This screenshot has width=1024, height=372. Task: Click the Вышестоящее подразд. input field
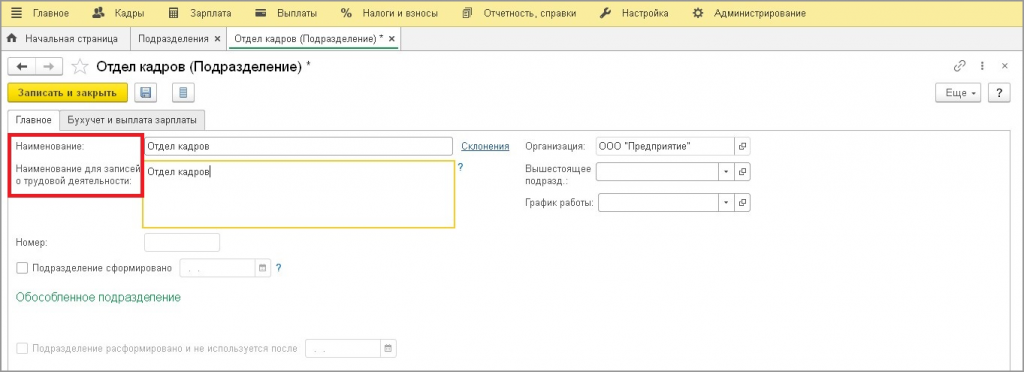coord(658,172)
